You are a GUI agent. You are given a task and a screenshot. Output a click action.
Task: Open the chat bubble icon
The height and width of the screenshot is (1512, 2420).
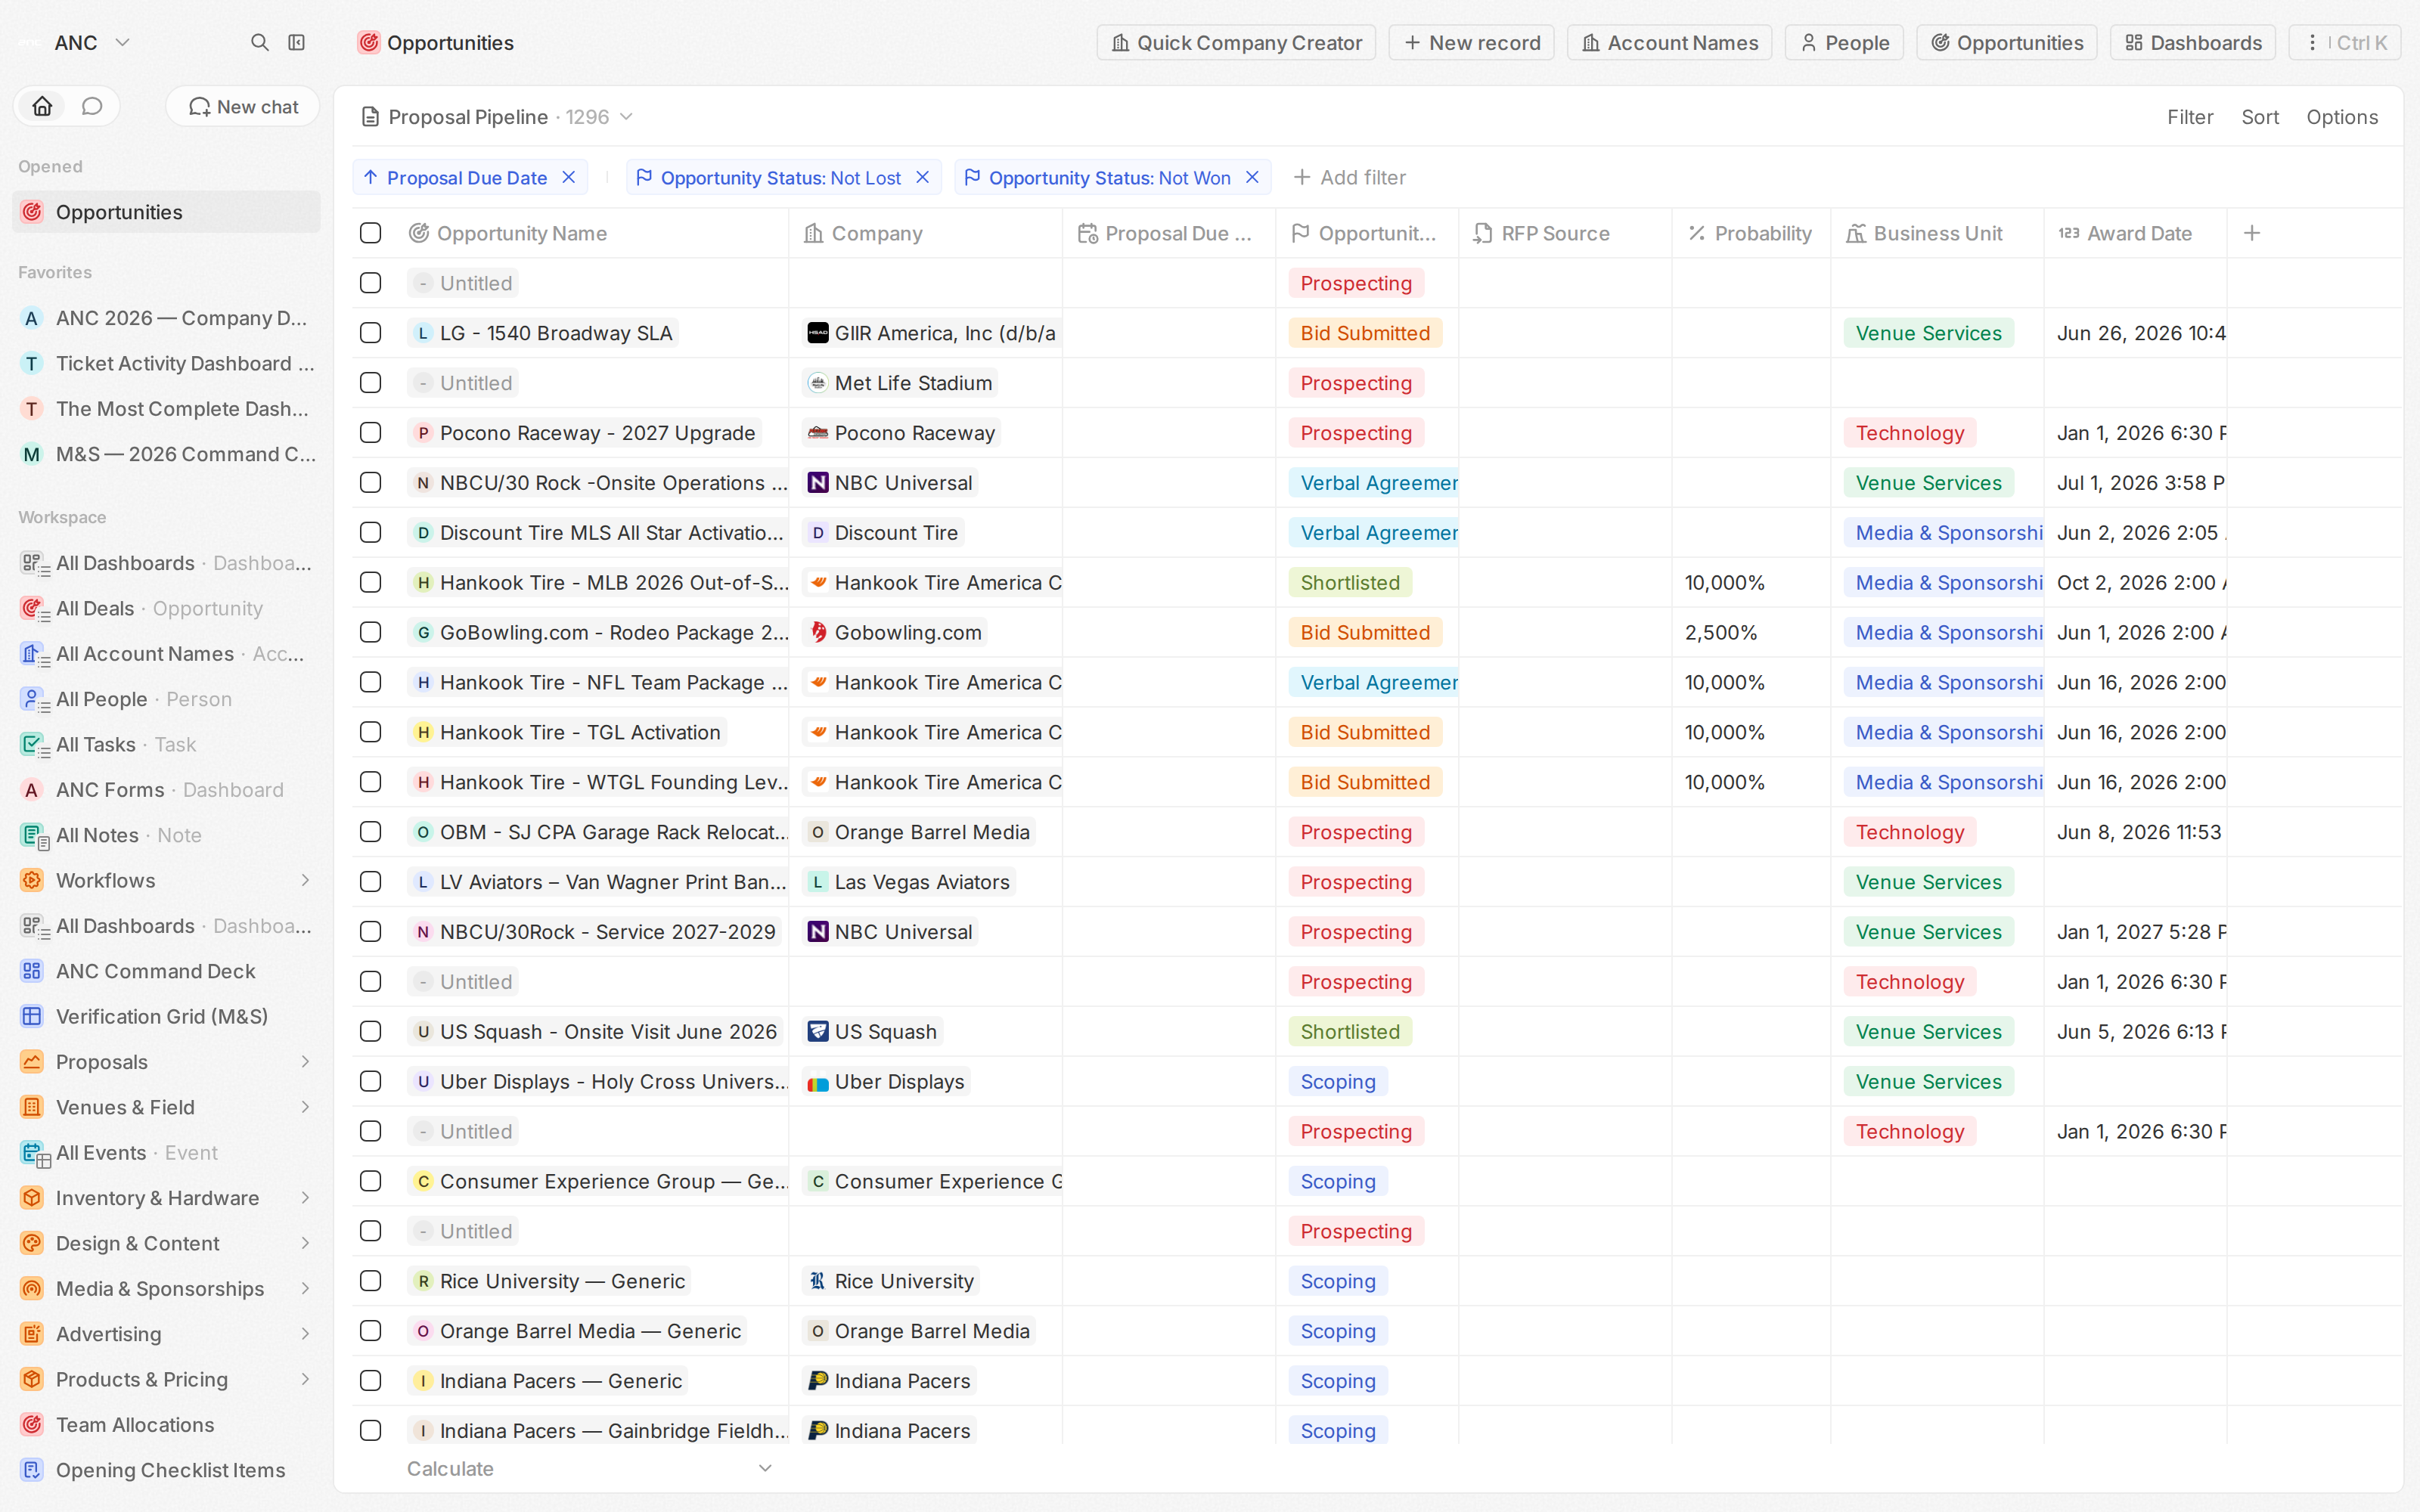pyautogui.click(x=92, y=106)
